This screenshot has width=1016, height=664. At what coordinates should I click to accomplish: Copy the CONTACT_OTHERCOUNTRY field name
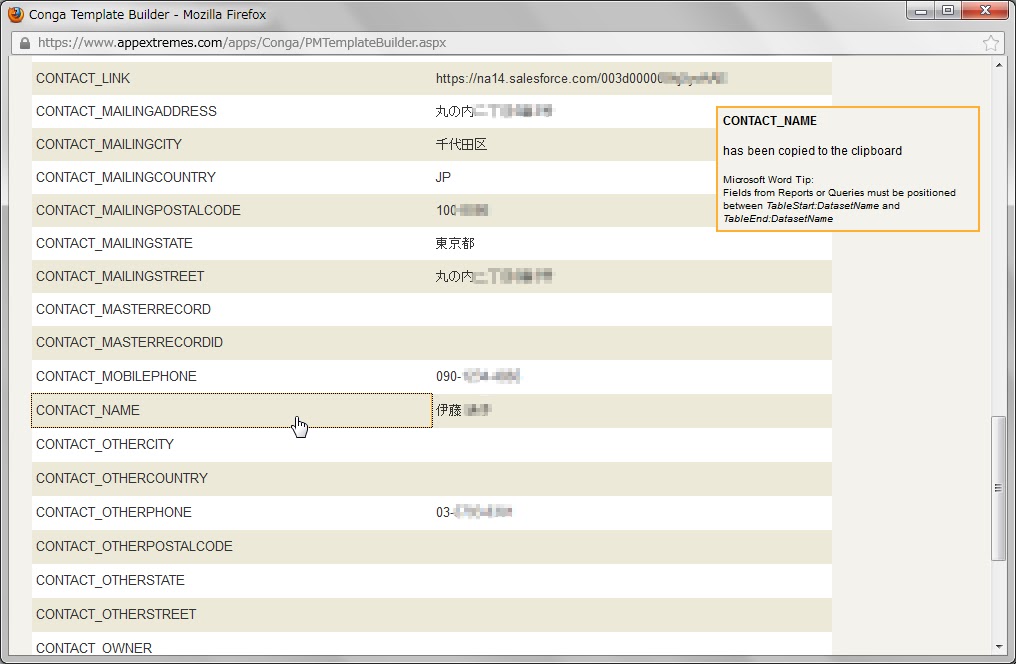(x=122, y=479)
